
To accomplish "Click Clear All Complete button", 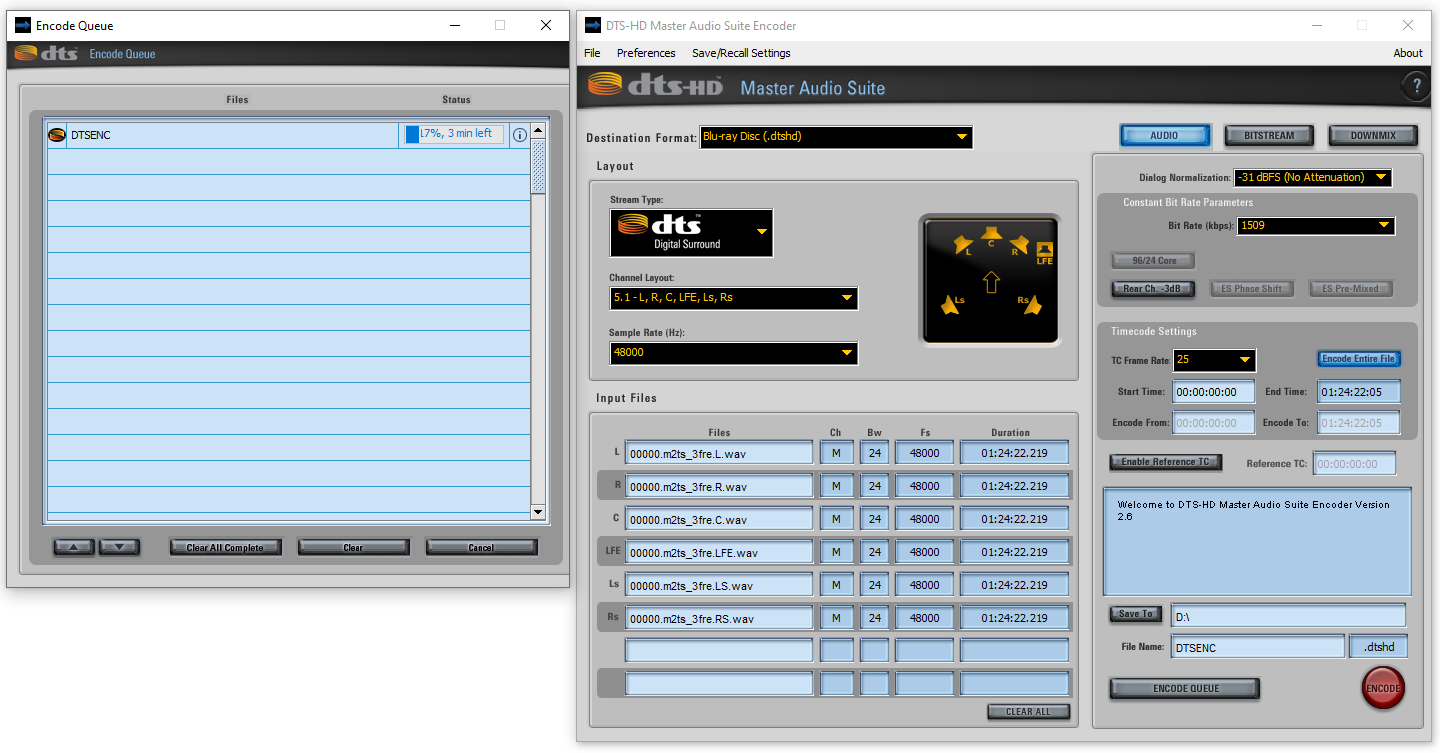I will click(225, 548).
